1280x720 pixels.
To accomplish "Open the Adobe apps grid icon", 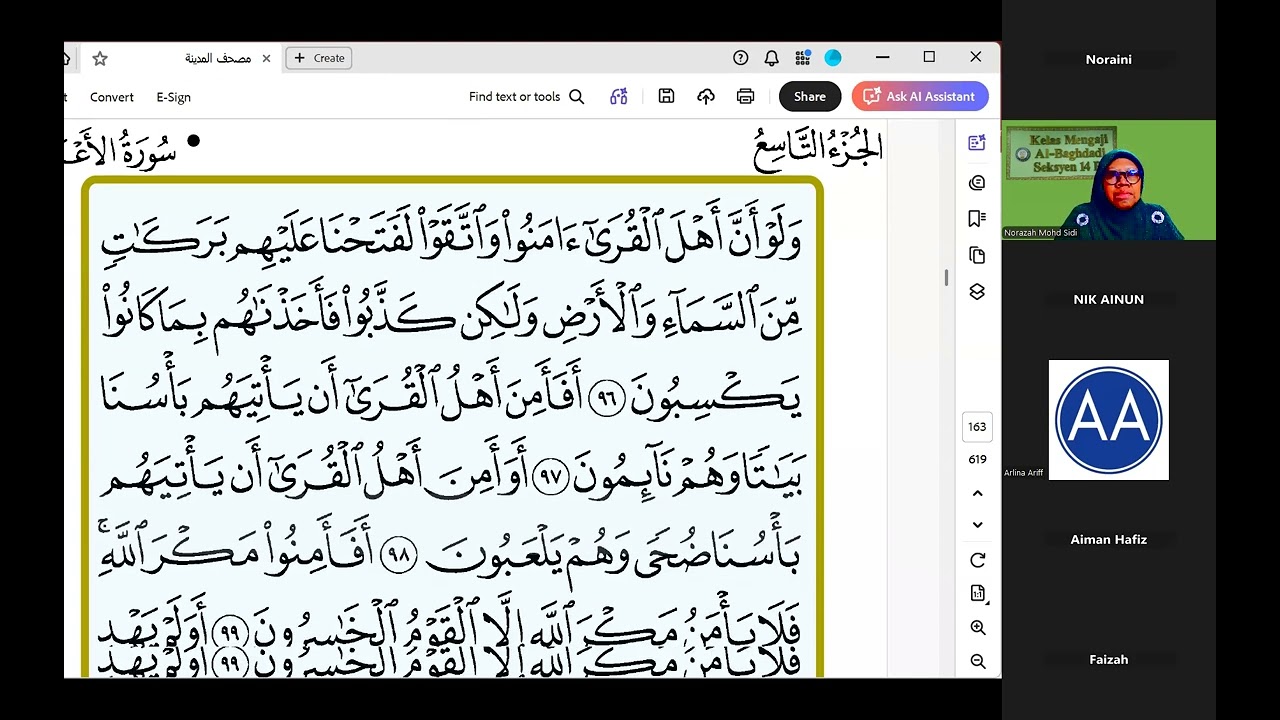I will [x=802, y=58].
